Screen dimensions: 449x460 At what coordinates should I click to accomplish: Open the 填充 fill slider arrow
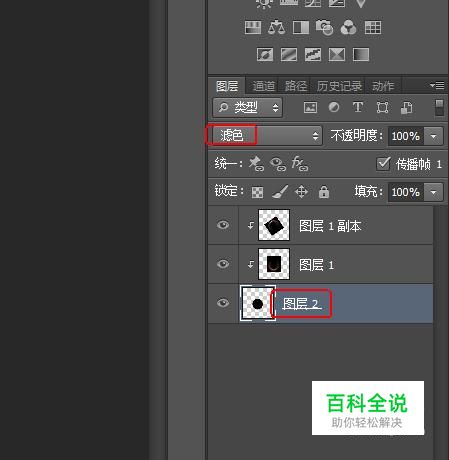click(x=433, y=192)
